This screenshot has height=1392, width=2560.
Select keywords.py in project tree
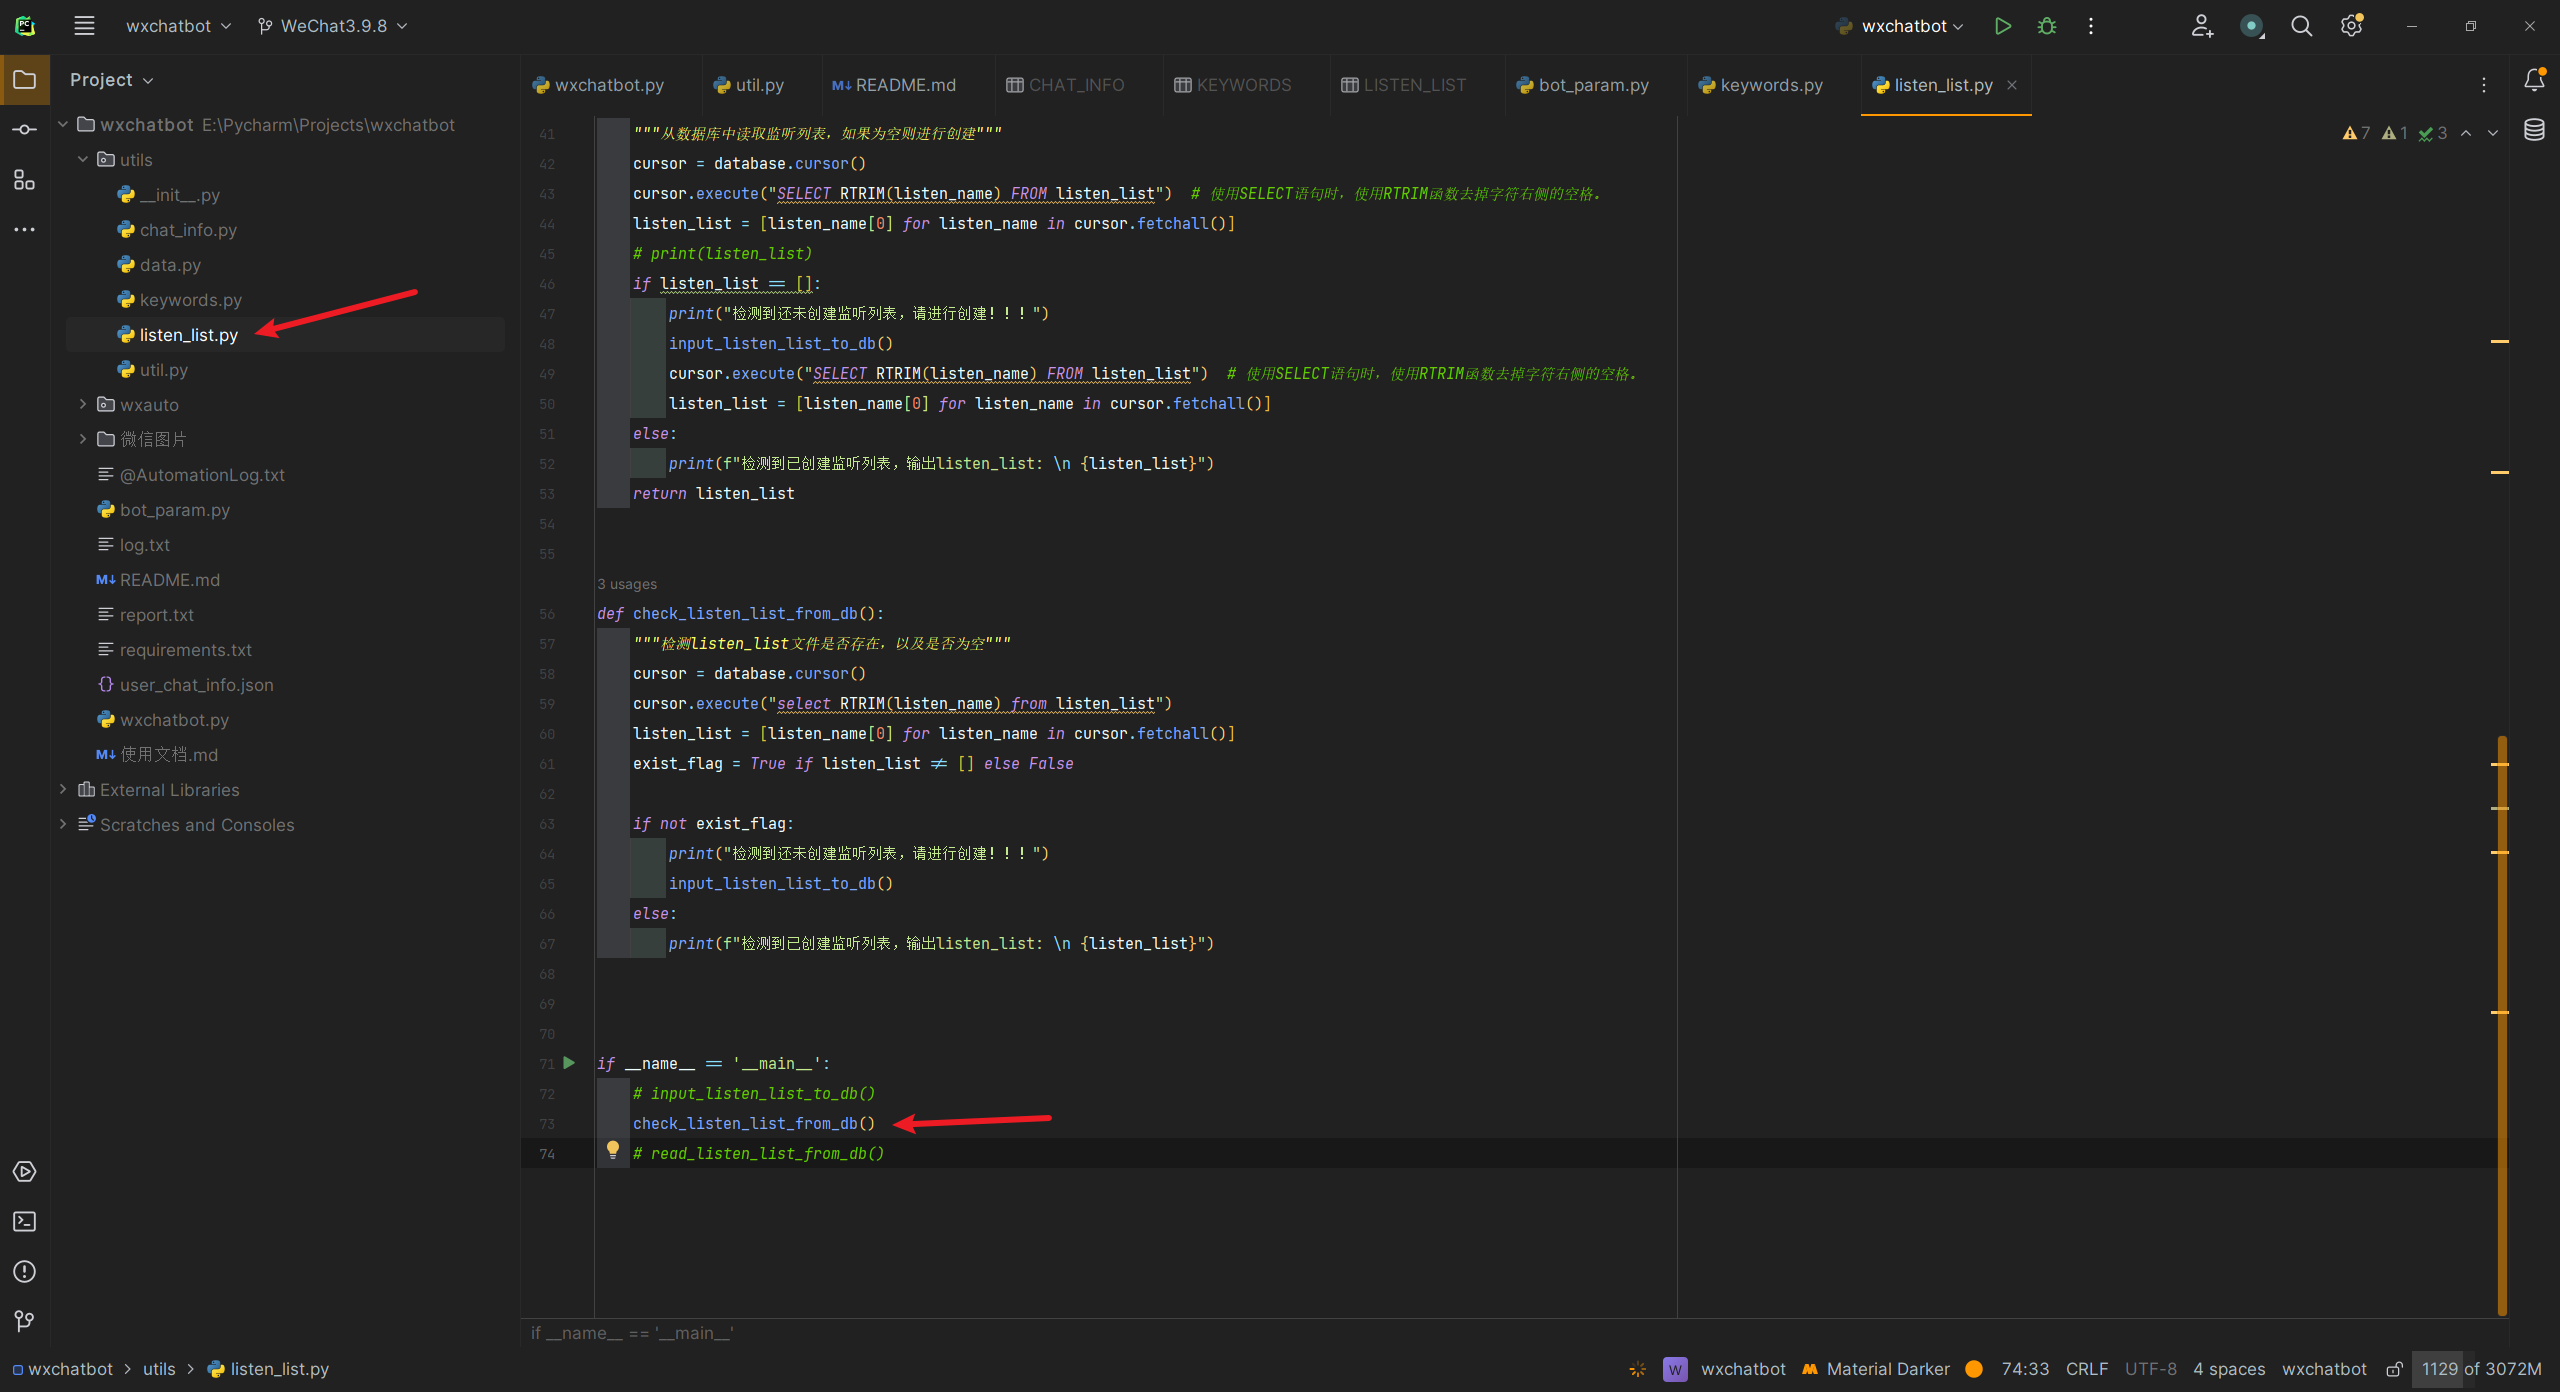190,300
